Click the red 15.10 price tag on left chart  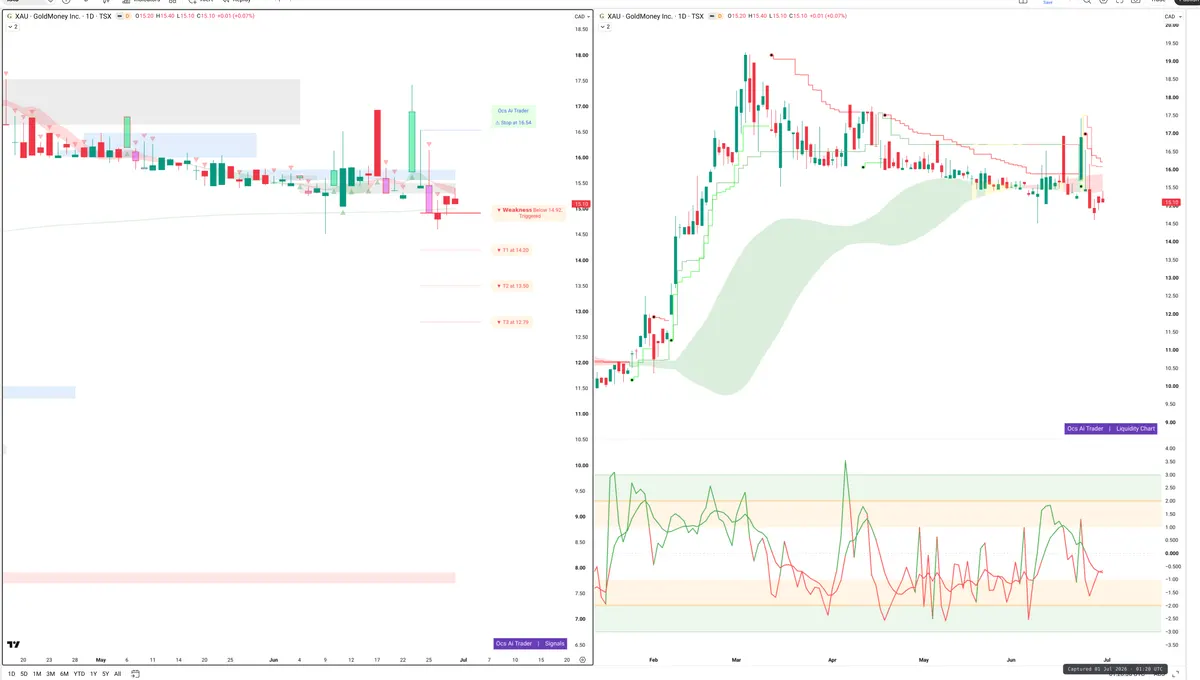pos(581,204)
